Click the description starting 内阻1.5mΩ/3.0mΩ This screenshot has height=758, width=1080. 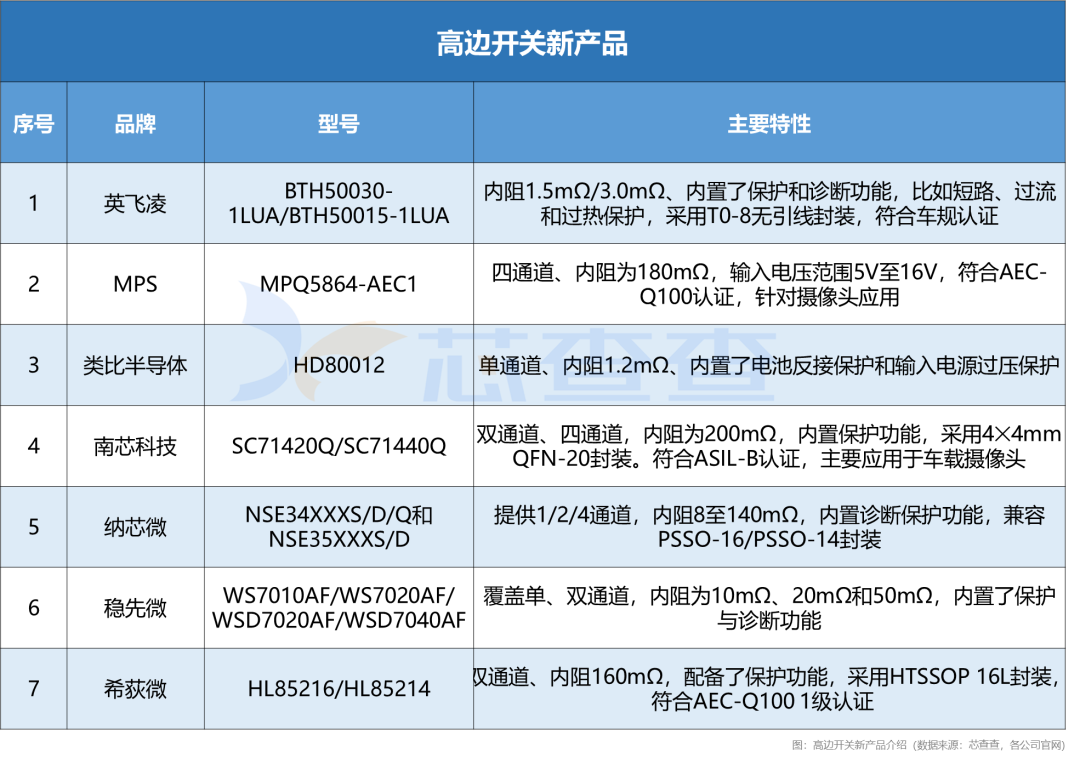(769, 203)
